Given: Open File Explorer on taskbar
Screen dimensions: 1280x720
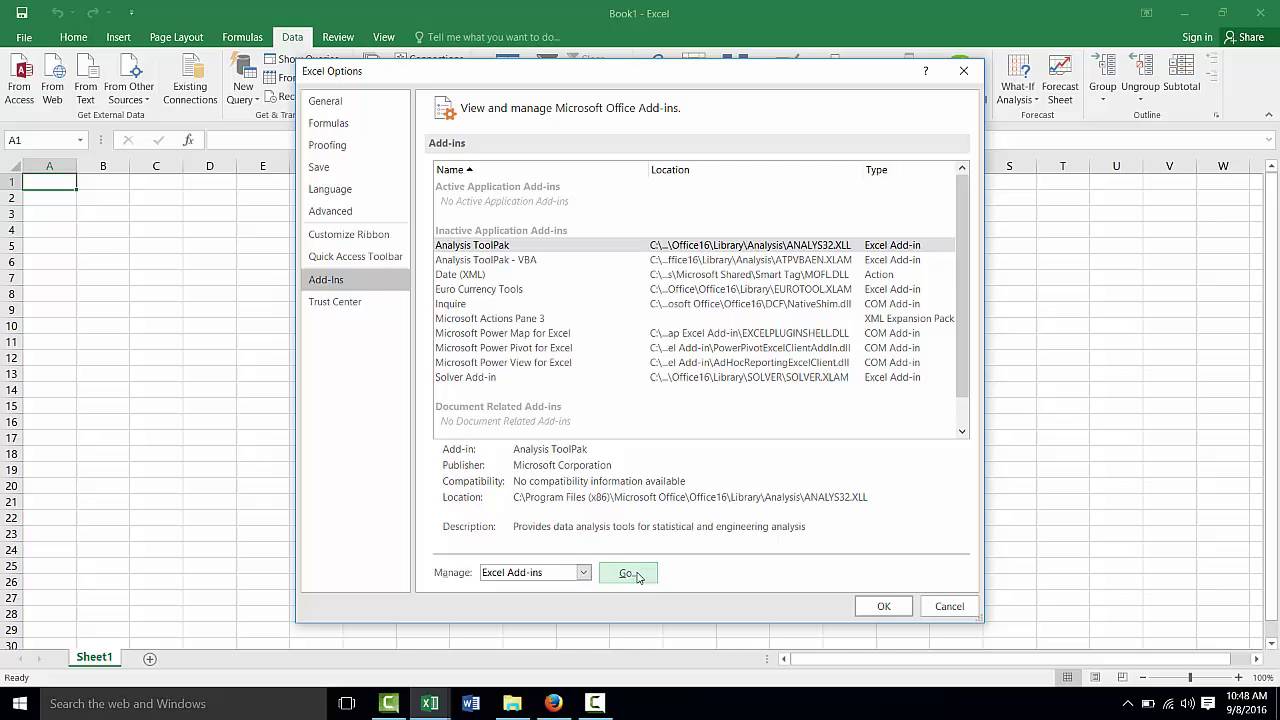Looking at the screenshot, I should (x=512, y=703).
